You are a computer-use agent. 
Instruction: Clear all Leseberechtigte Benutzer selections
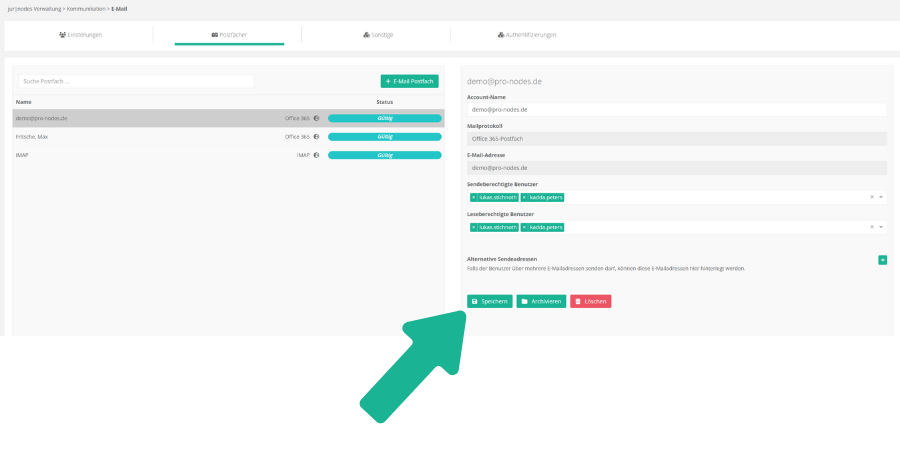click(871, 228)
